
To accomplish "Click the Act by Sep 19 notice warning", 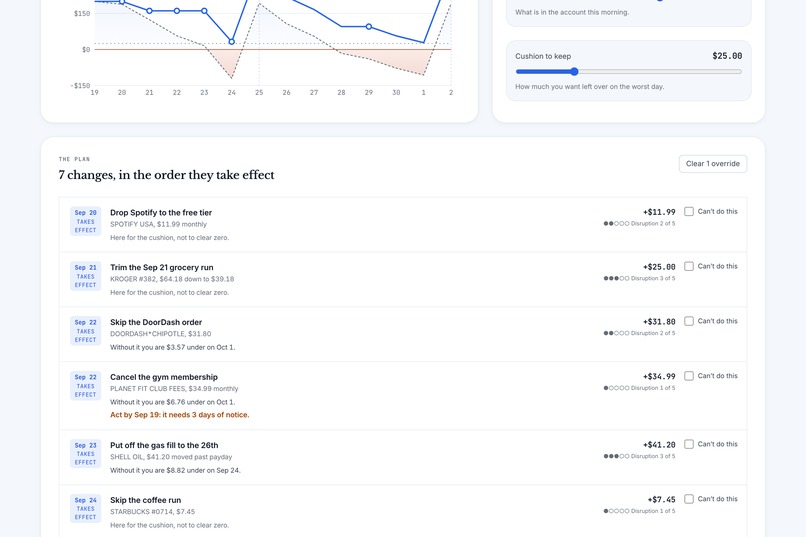I will pyautogui.click(x=179, y=415).
